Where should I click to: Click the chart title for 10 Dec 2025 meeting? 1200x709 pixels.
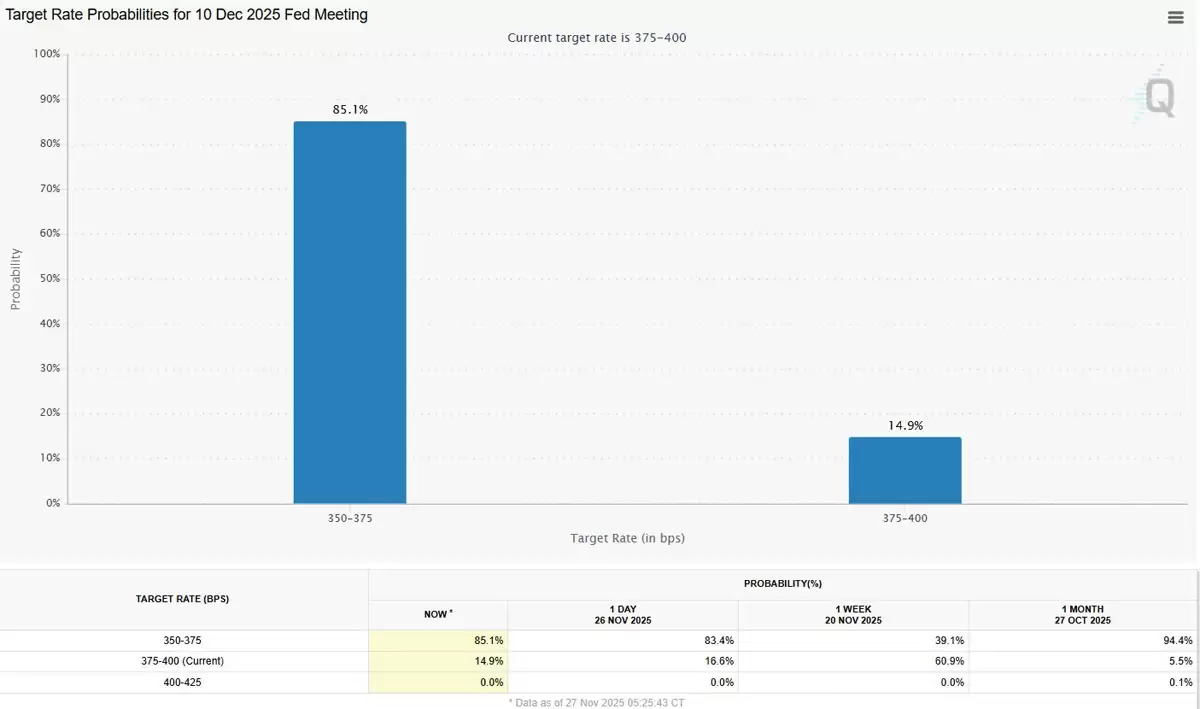[184, 14]
